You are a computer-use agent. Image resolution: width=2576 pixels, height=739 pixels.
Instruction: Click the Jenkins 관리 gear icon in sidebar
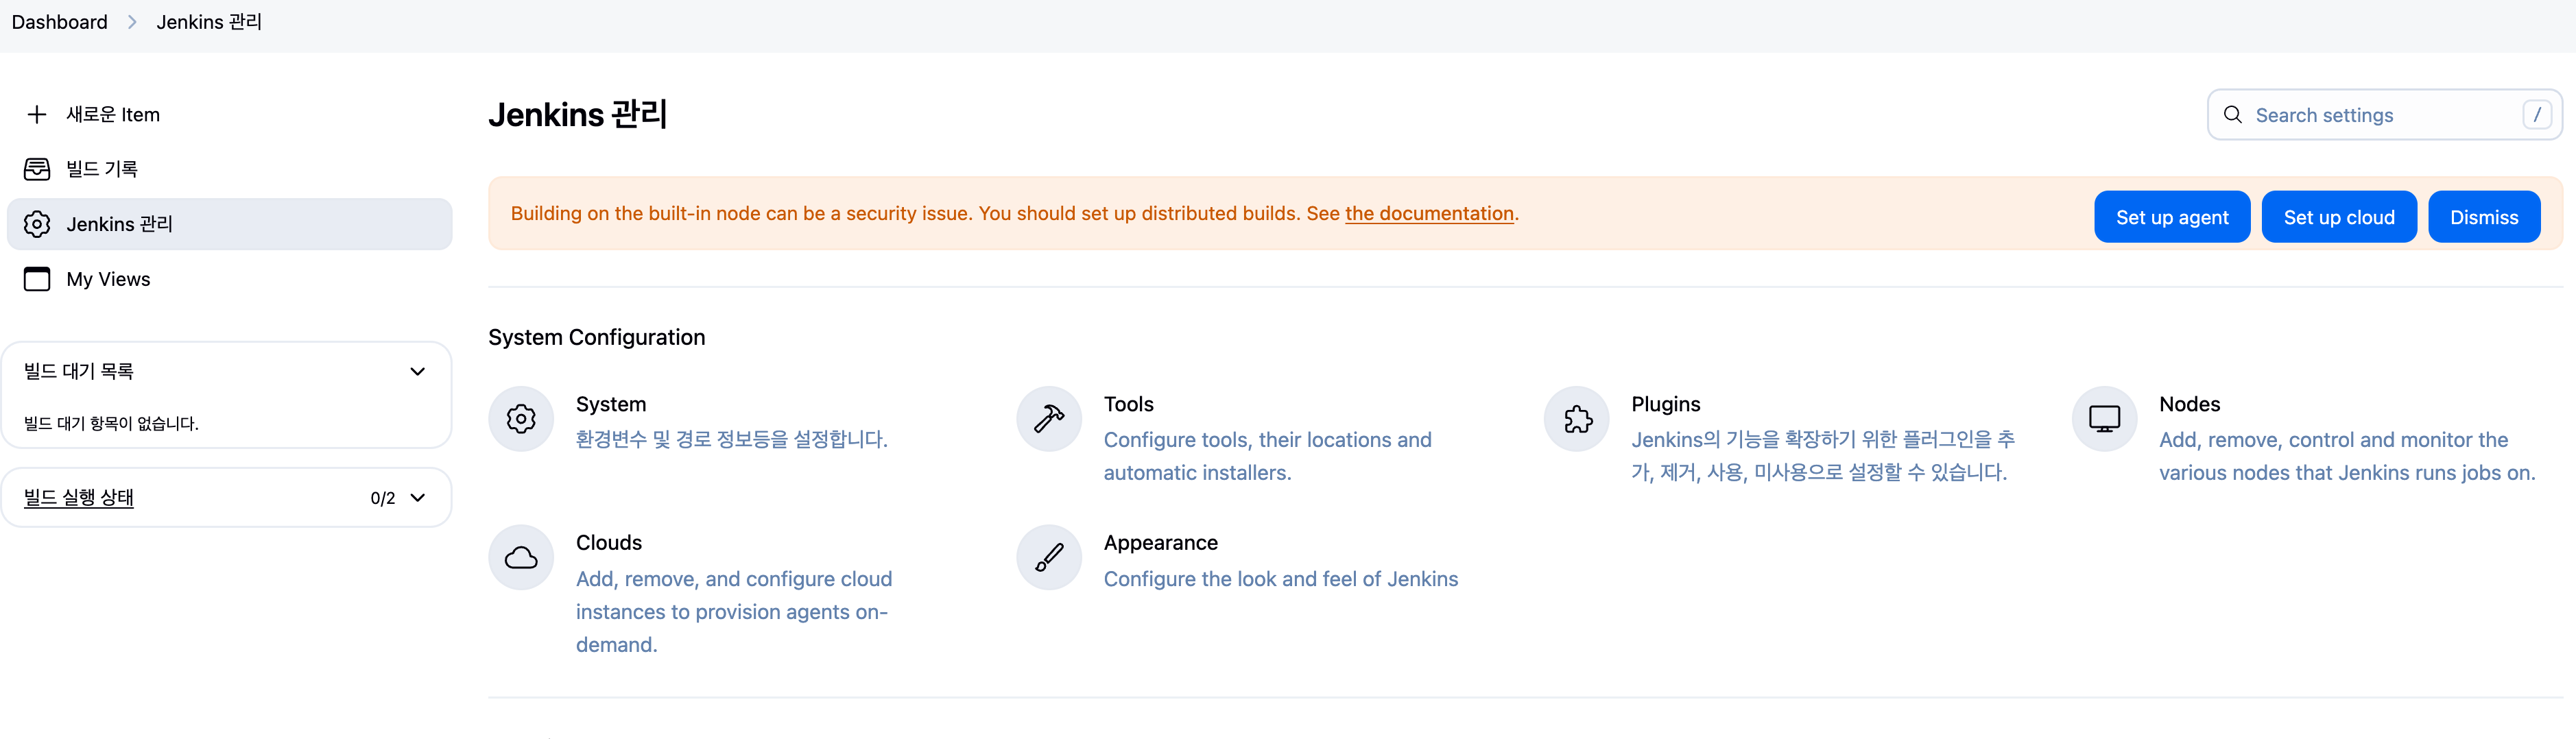tap(37, 224)
